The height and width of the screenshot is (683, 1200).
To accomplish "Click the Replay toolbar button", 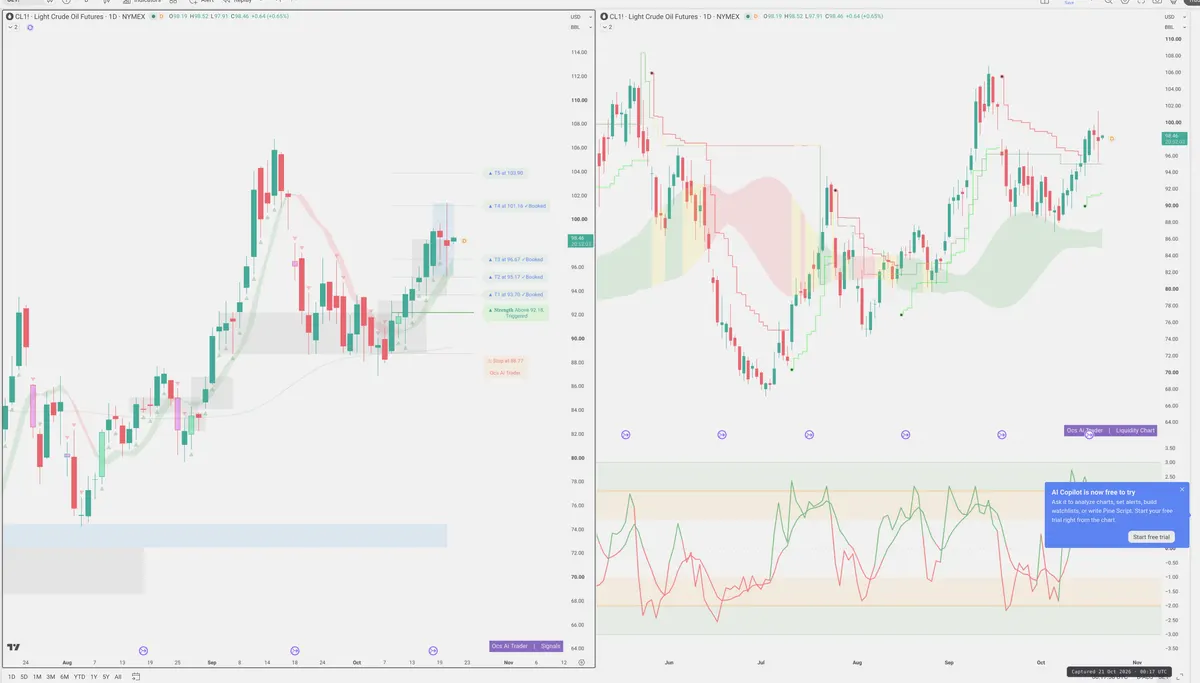I will 239,3.
